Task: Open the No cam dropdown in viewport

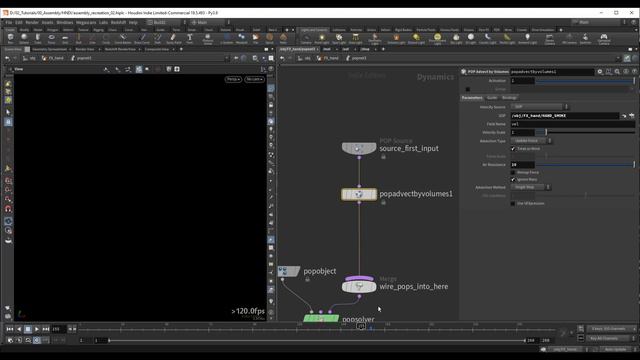Action: tap(254, 79)
